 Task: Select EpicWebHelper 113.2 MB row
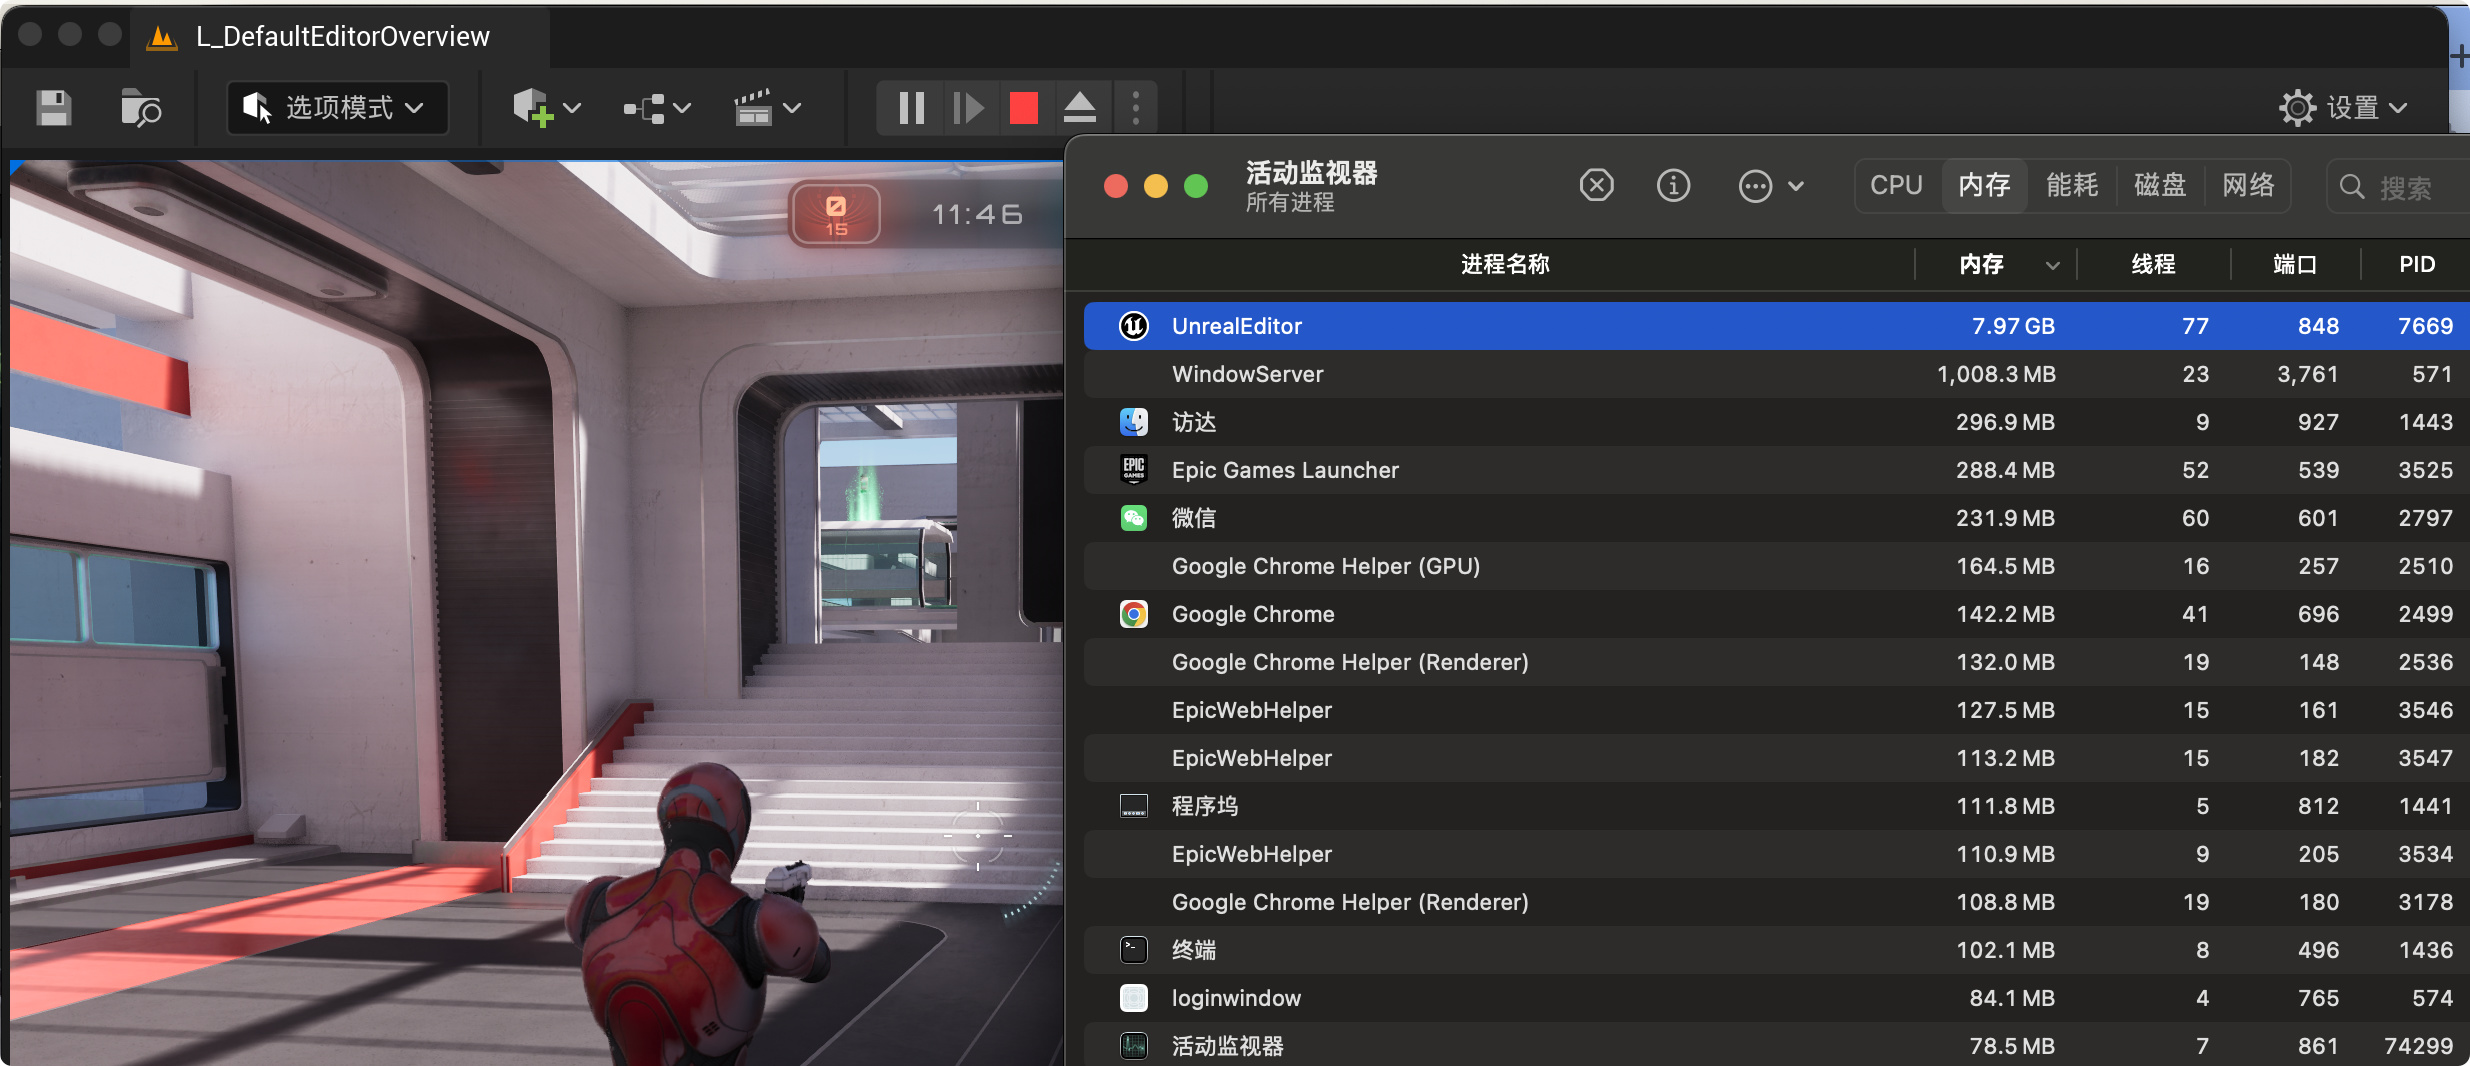1777,758
